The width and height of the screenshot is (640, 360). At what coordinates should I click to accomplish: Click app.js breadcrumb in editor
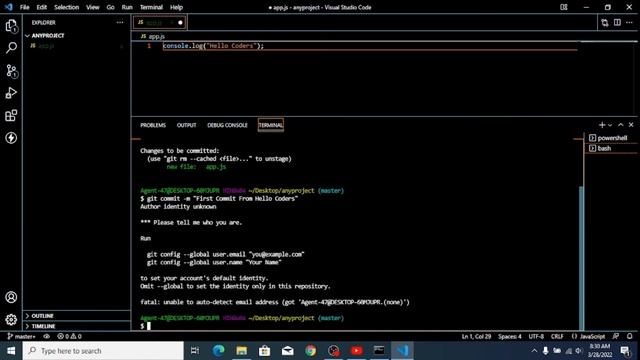click(153, 36)
